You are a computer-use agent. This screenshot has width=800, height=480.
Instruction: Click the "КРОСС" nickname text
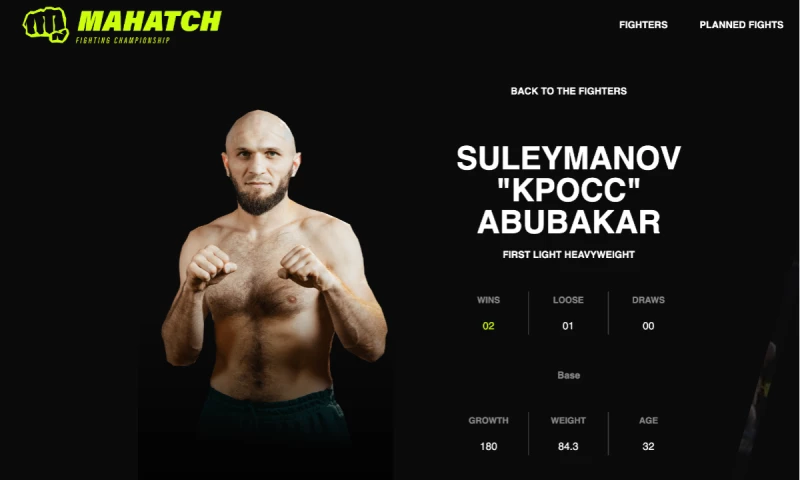pyautogui.click(x=568, y=190)
